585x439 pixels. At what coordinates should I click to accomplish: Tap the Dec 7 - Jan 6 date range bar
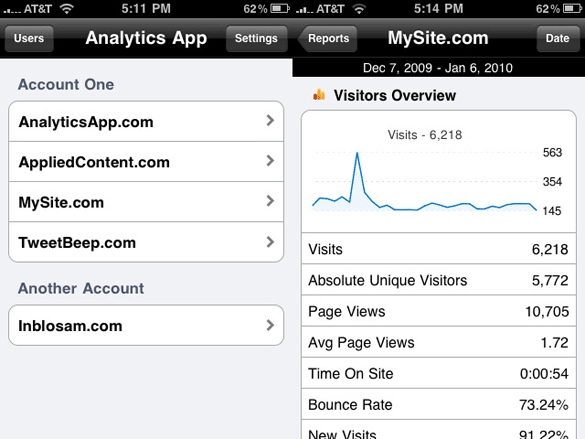438,68
